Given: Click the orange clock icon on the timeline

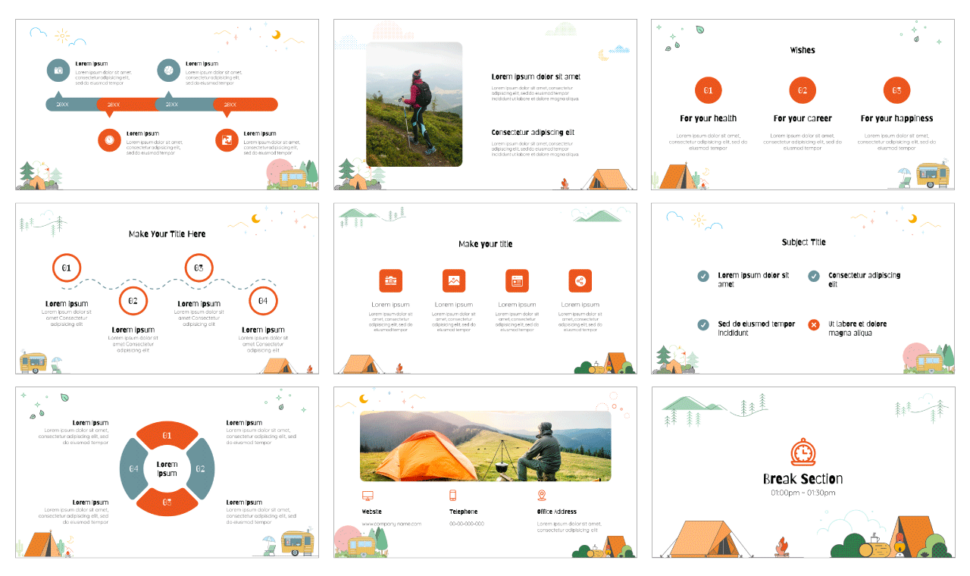Looking at the screenshot, I should (x=108, y=140).
